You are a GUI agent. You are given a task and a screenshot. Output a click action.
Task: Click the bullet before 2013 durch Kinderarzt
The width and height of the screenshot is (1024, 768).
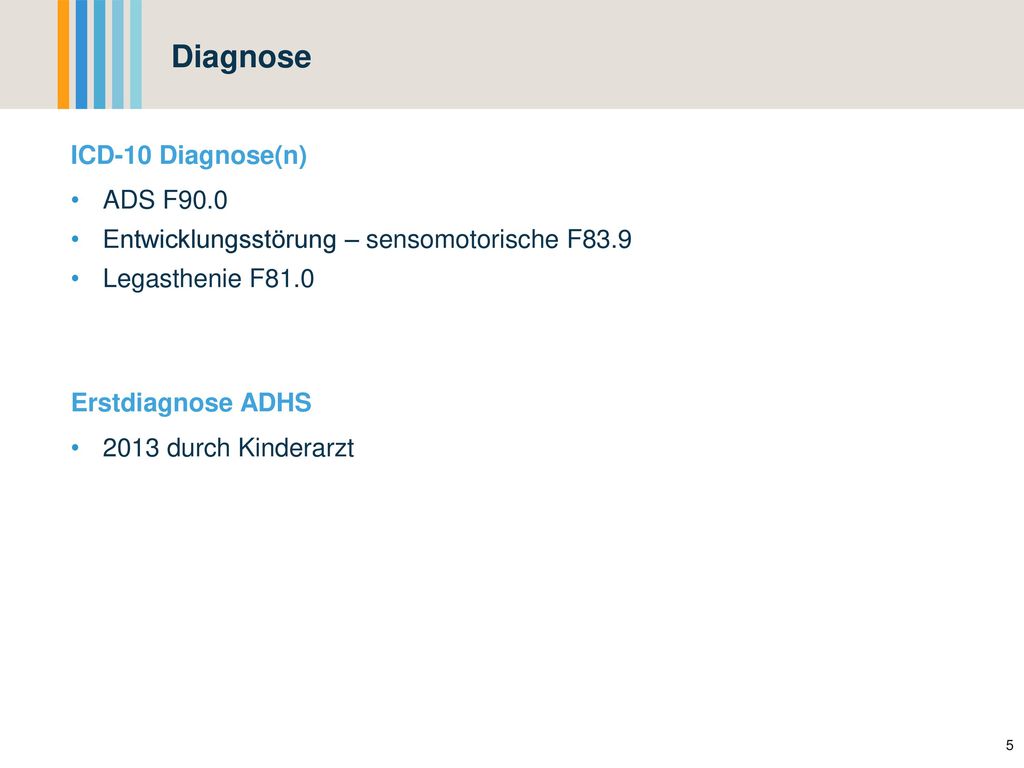[75, 448]
